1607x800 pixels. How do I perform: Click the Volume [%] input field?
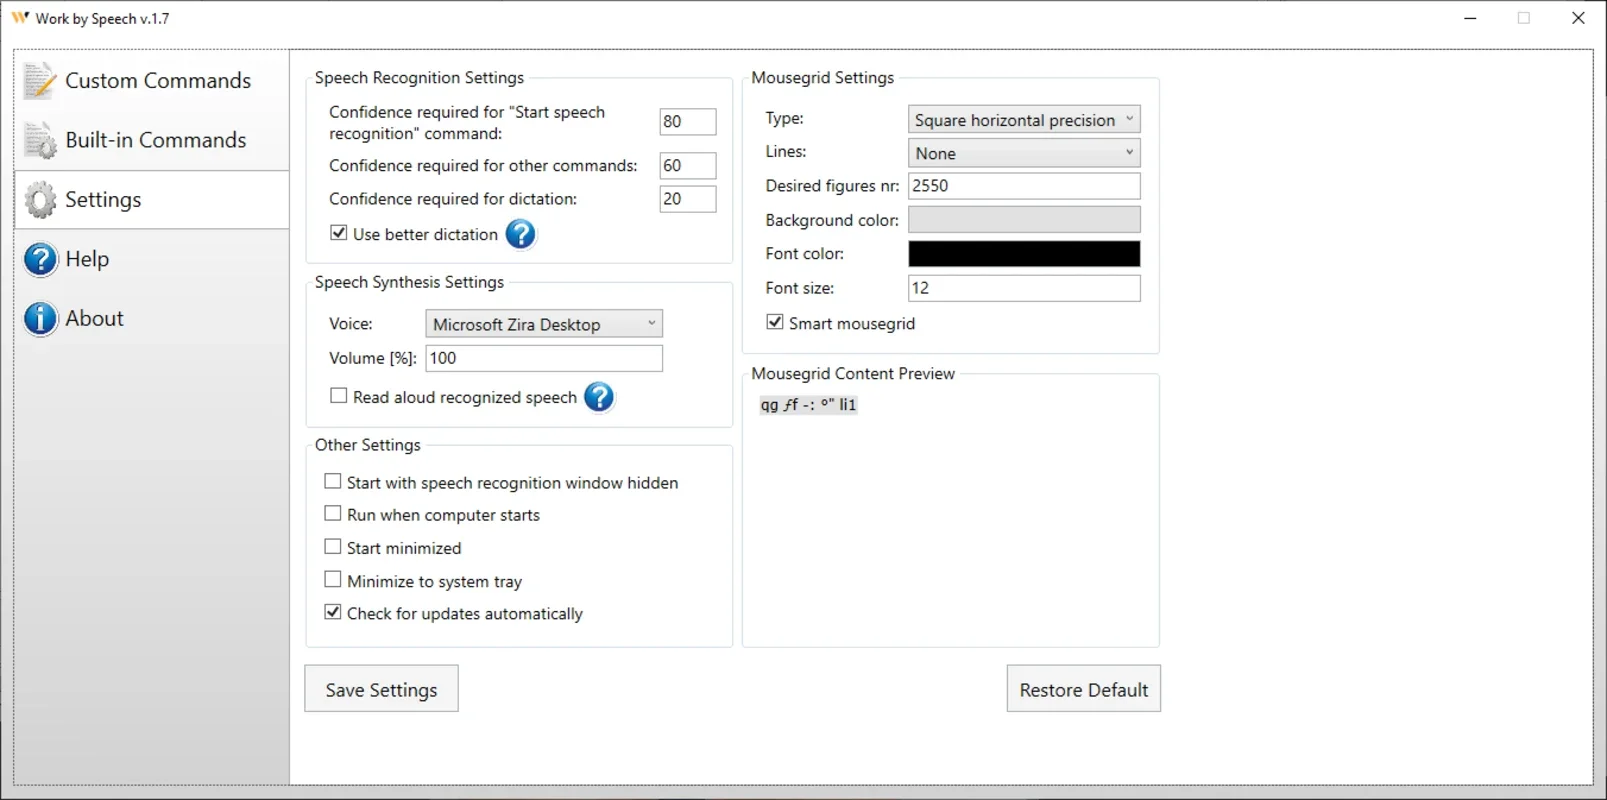544,358
